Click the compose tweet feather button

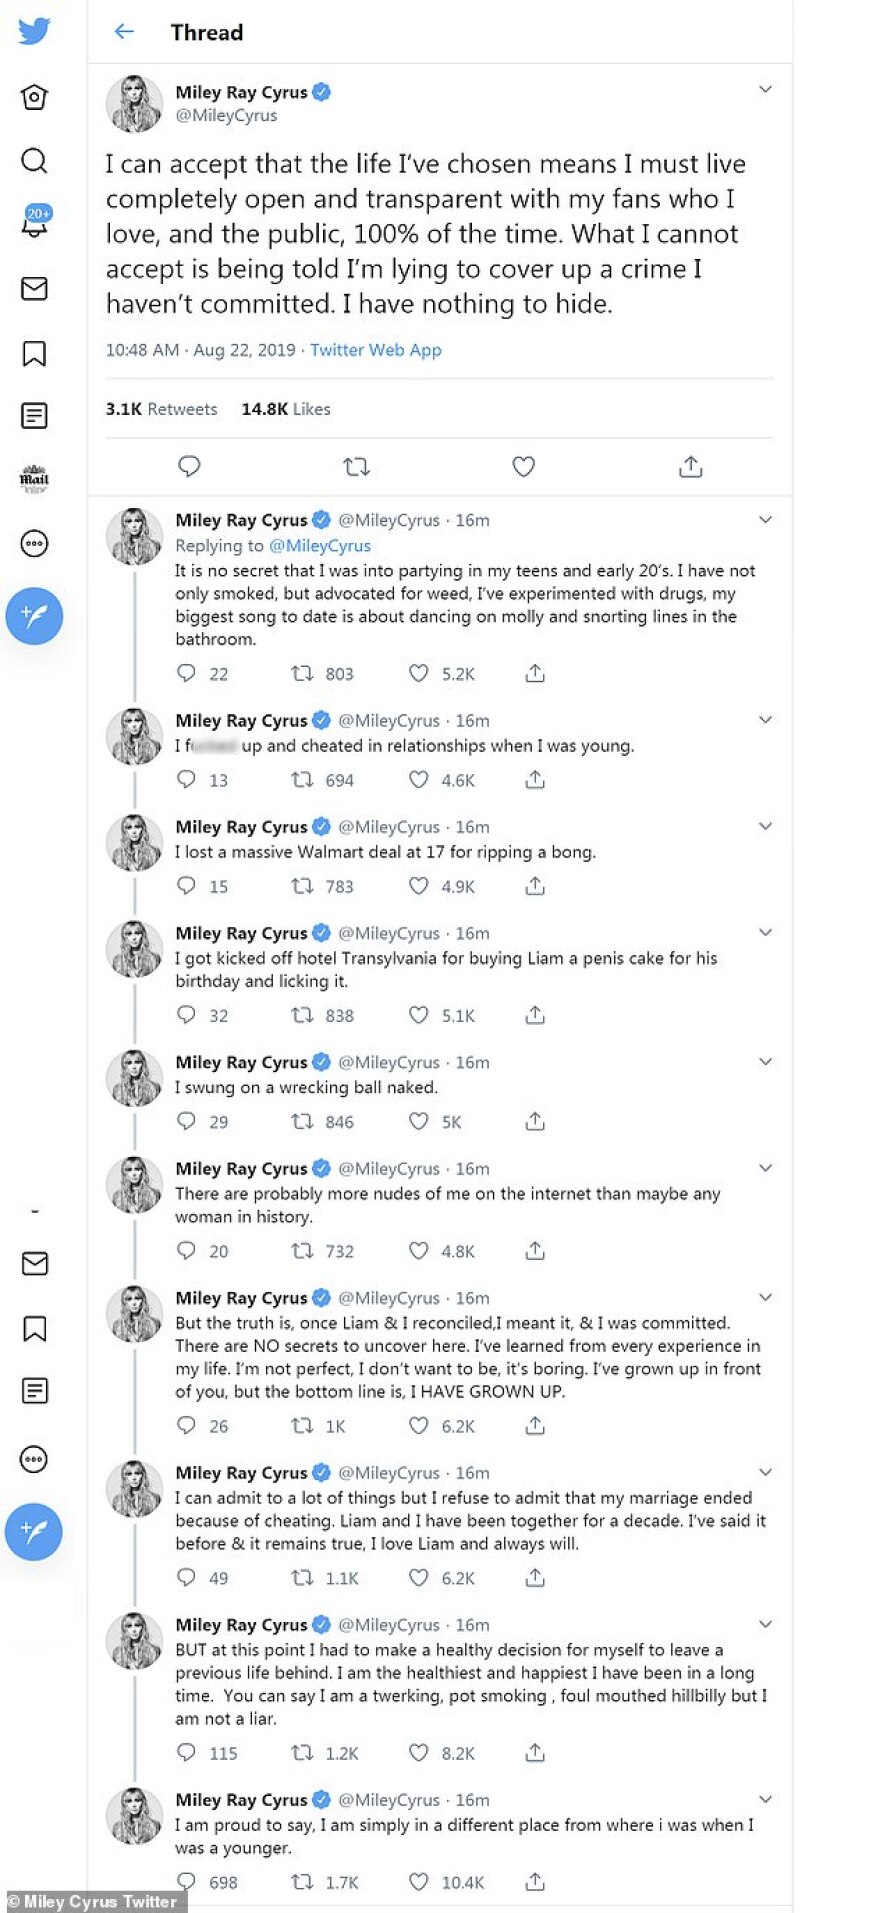point(34,616)
